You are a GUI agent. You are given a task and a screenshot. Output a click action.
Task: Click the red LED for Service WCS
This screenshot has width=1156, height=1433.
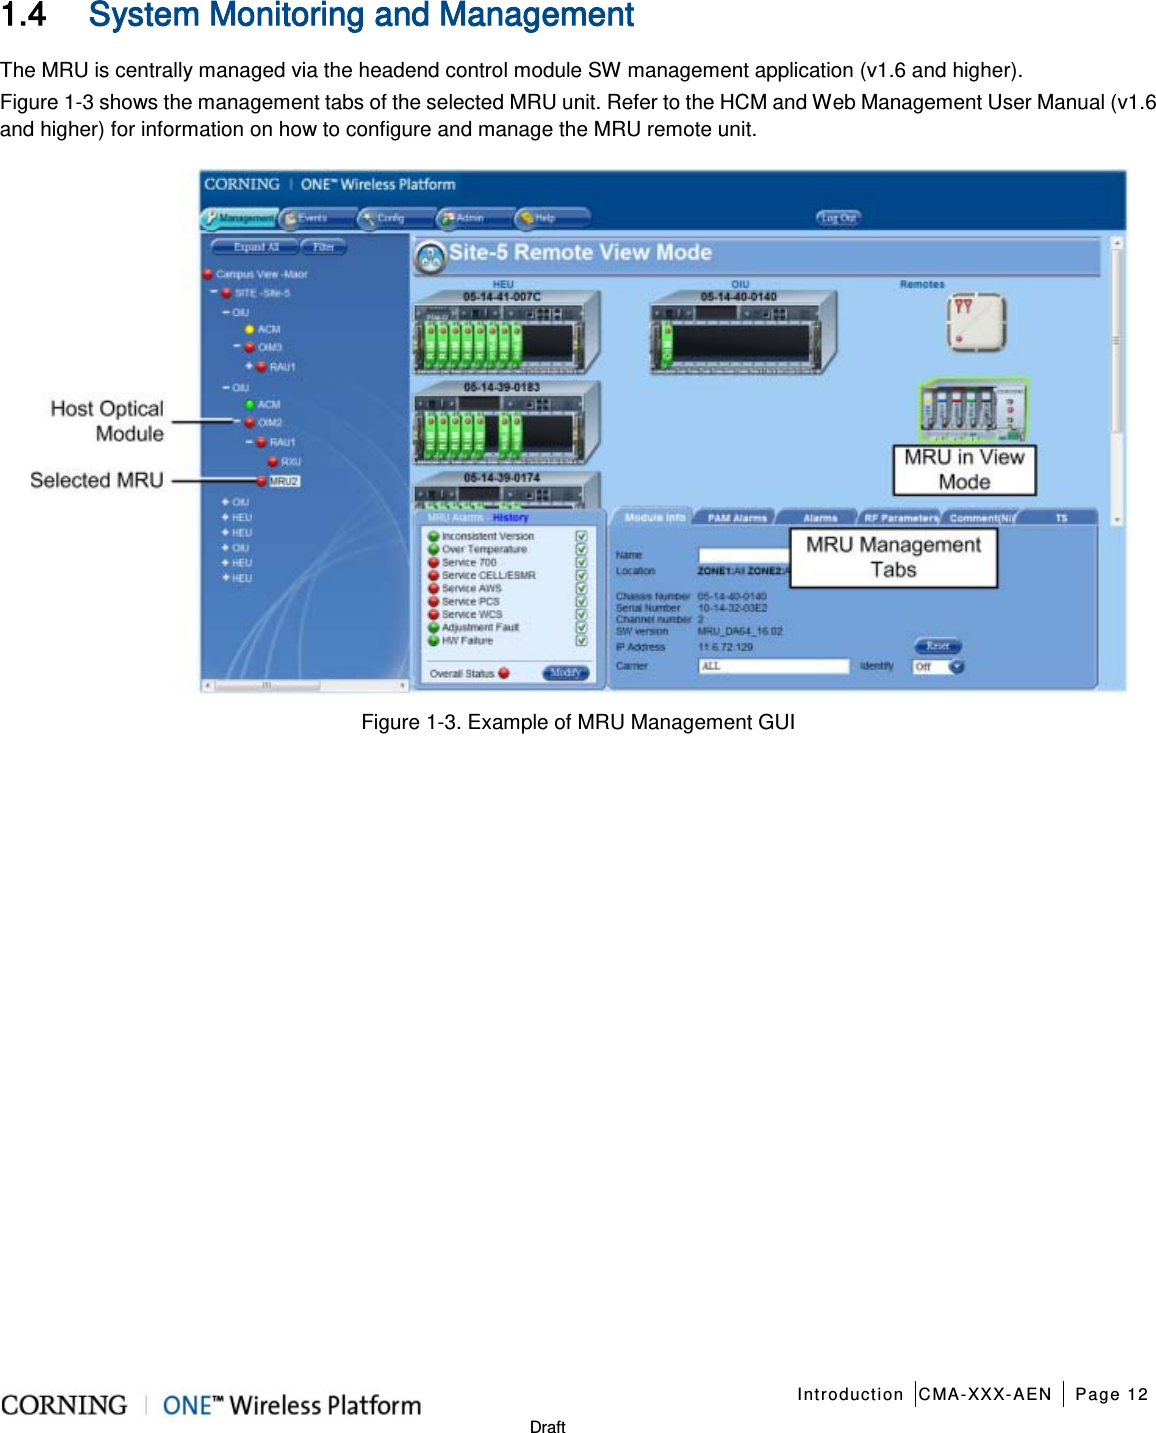point(434,614)
